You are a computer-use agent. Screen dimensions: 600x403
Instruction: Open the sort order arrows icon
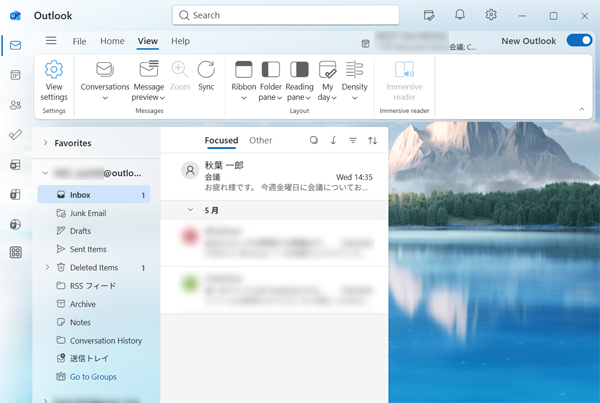click(x=372, y=140)
